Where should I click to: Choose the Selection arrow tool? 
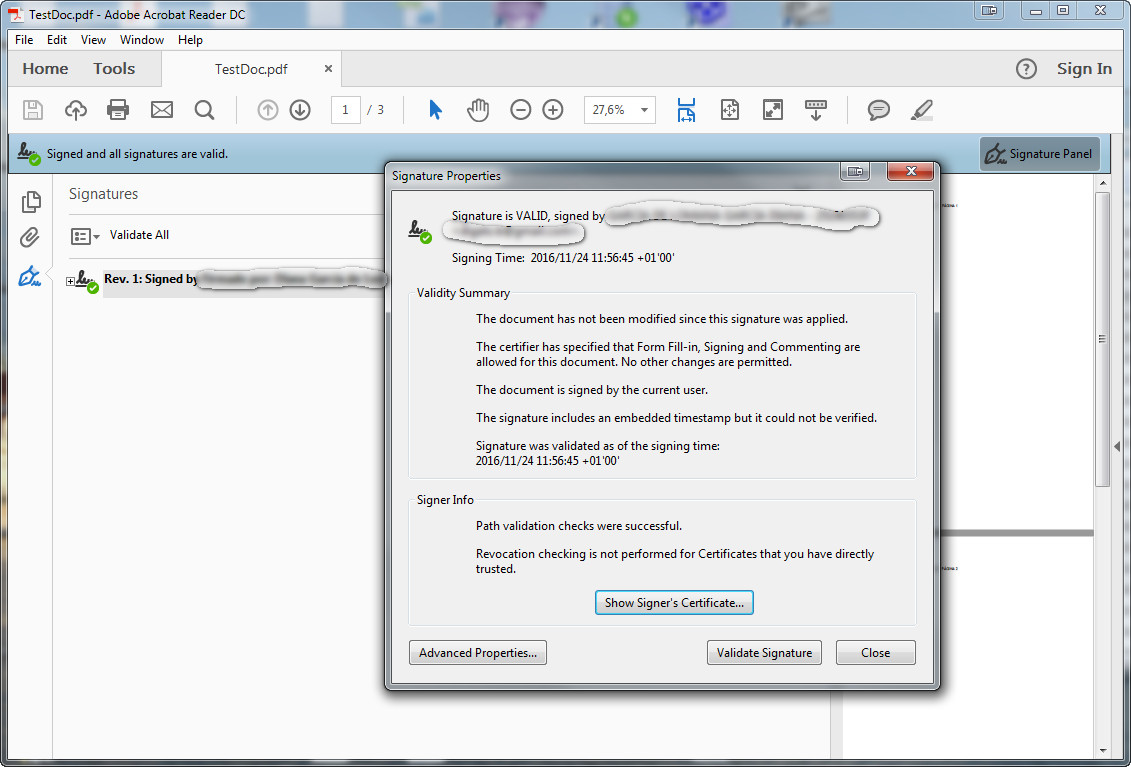(435, 110)
